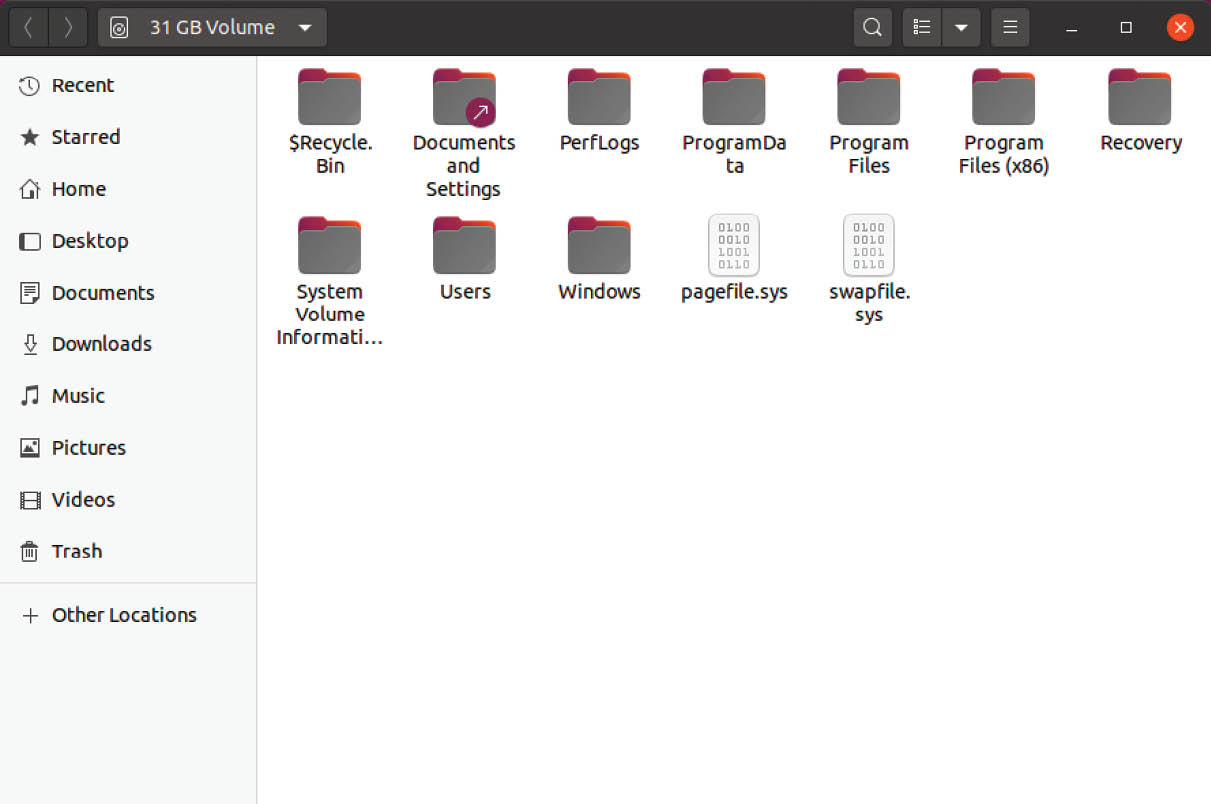Select the Users folder icon
This screenshot has height=804, width=1211.
pos(464,247)
